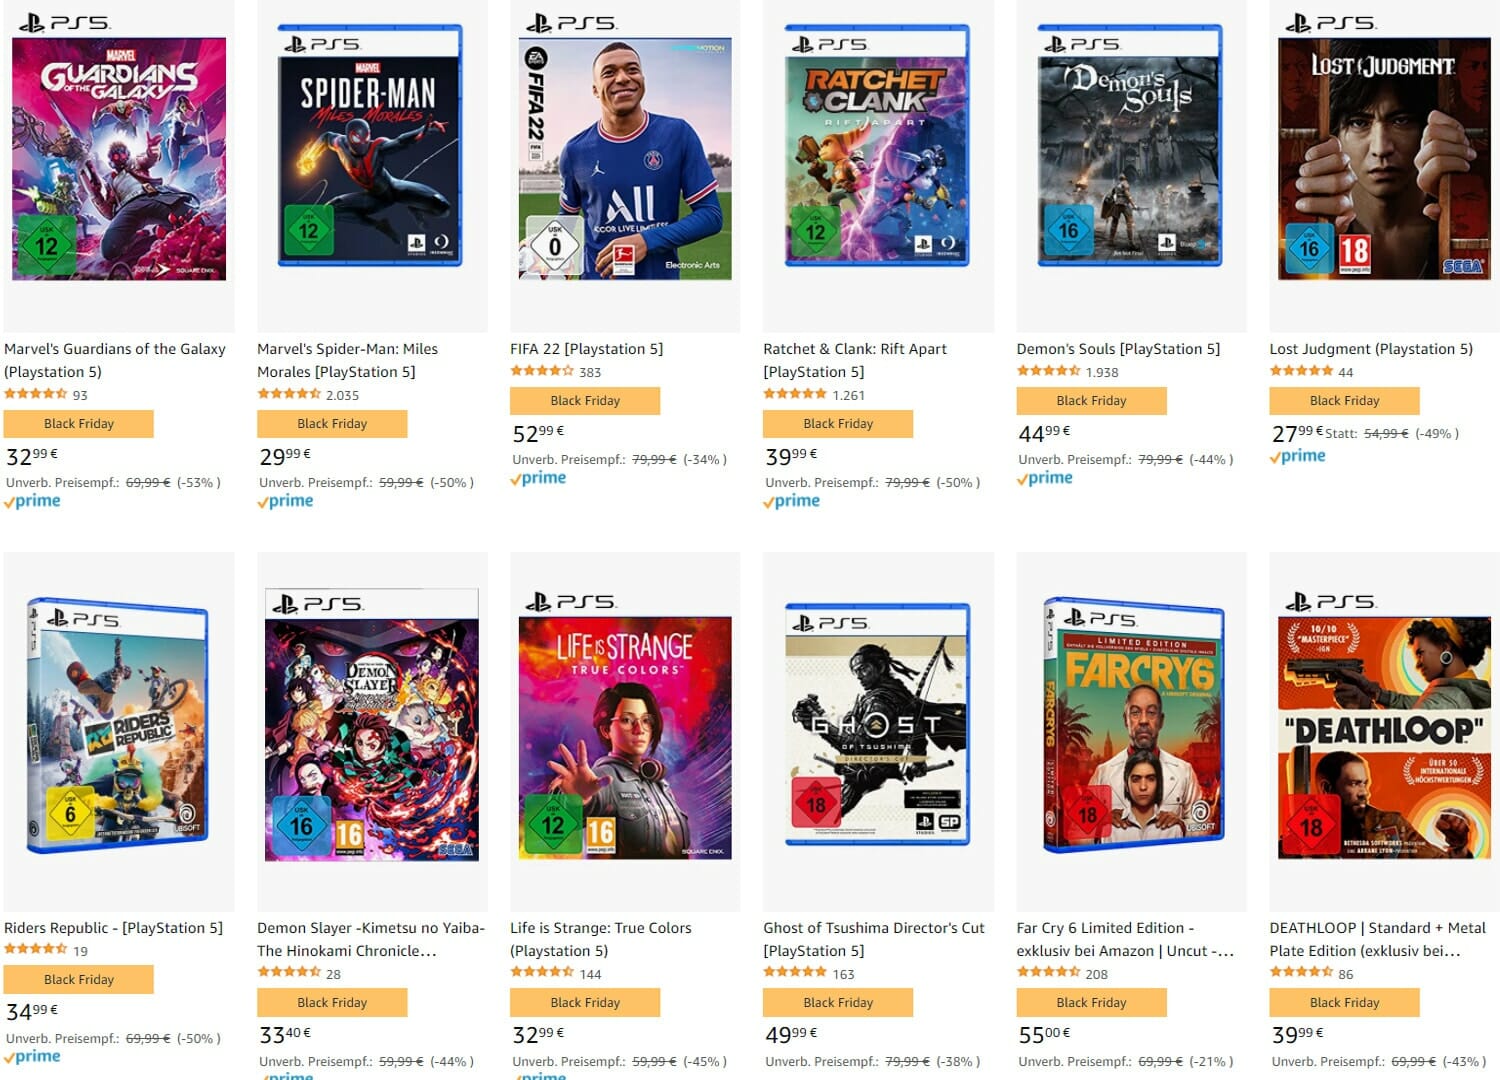Click Prime icon under Demon's Souls price
This screenshot has width=1500, height=1080.
tap(1044, 478)
